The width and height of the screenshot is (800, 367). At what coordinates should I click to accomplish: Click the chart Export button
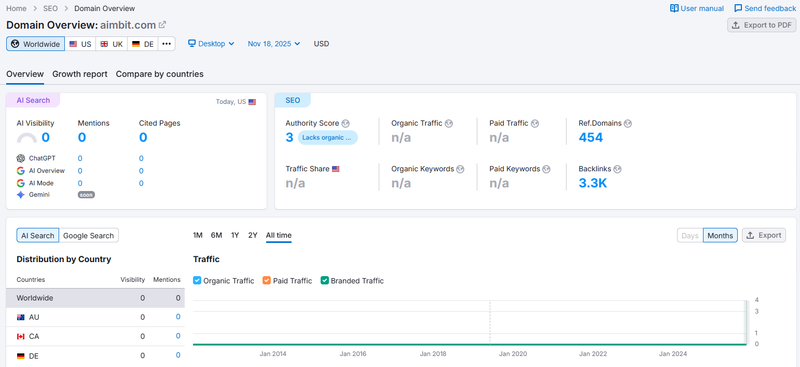[x=764, y=235]
